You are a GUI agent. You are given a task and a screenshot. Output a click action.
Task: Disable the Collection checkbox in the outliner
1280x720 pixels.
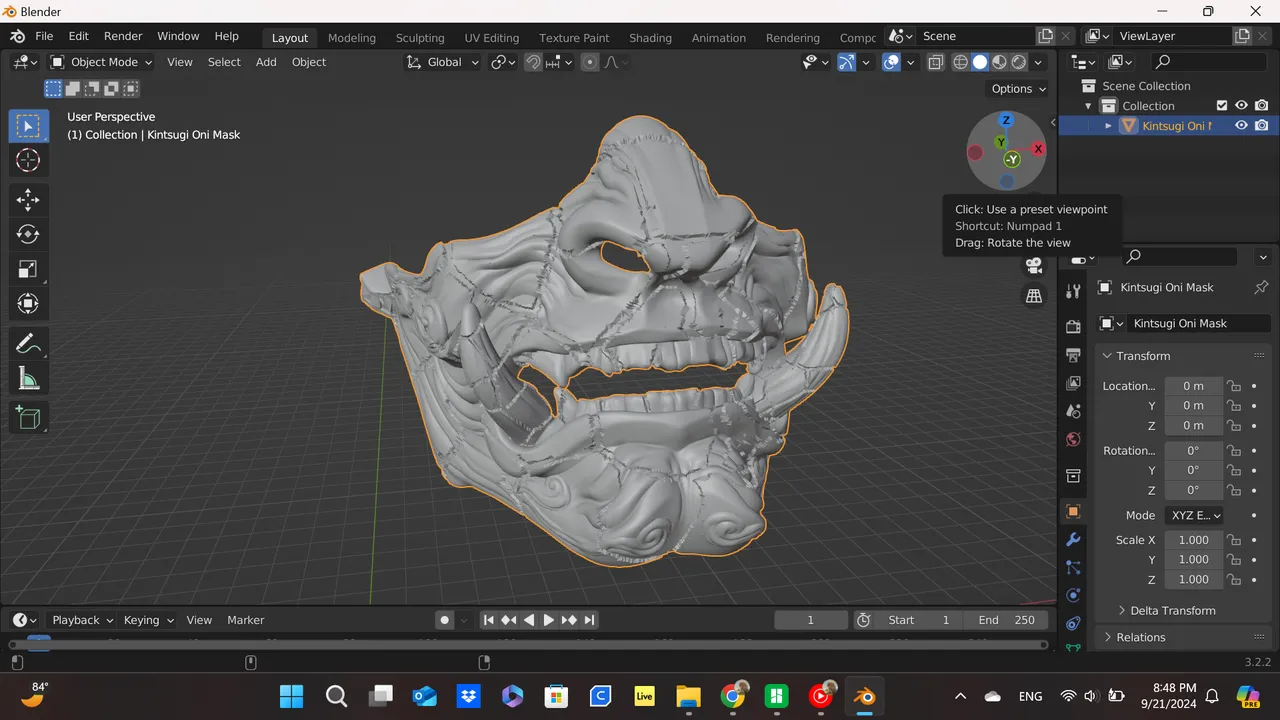(1222, 105)
